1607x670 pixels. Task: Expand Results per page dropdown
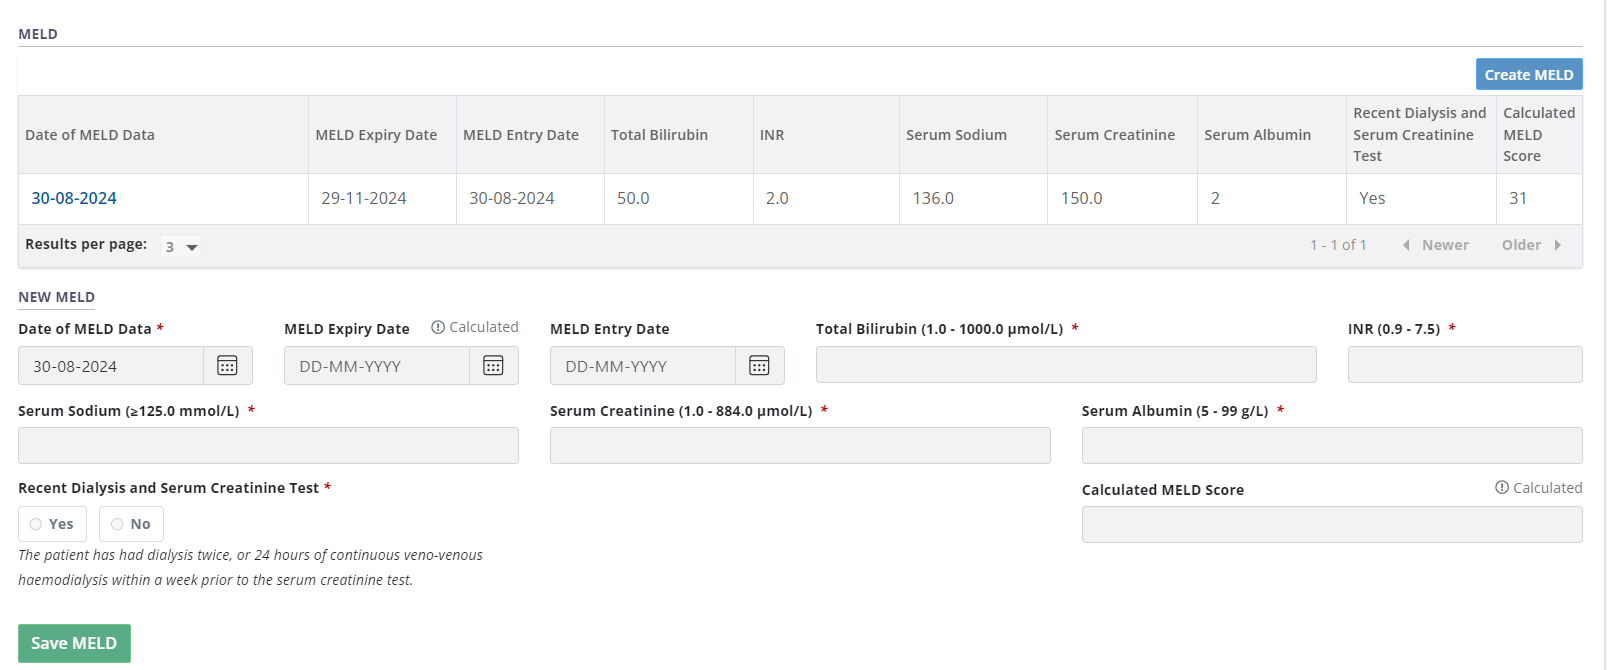[181, 246]
